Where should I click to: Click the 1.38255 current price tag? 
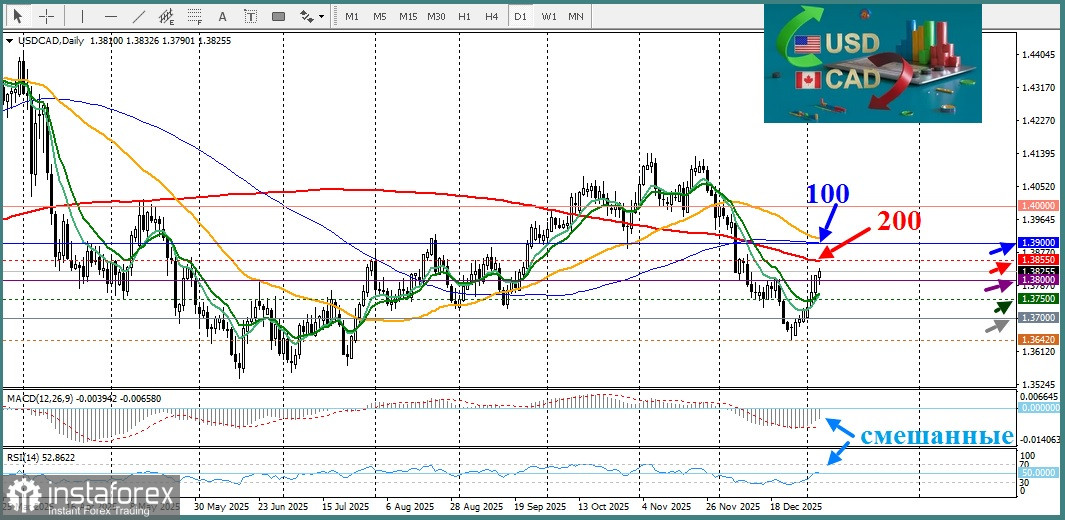pos(1039,270)
